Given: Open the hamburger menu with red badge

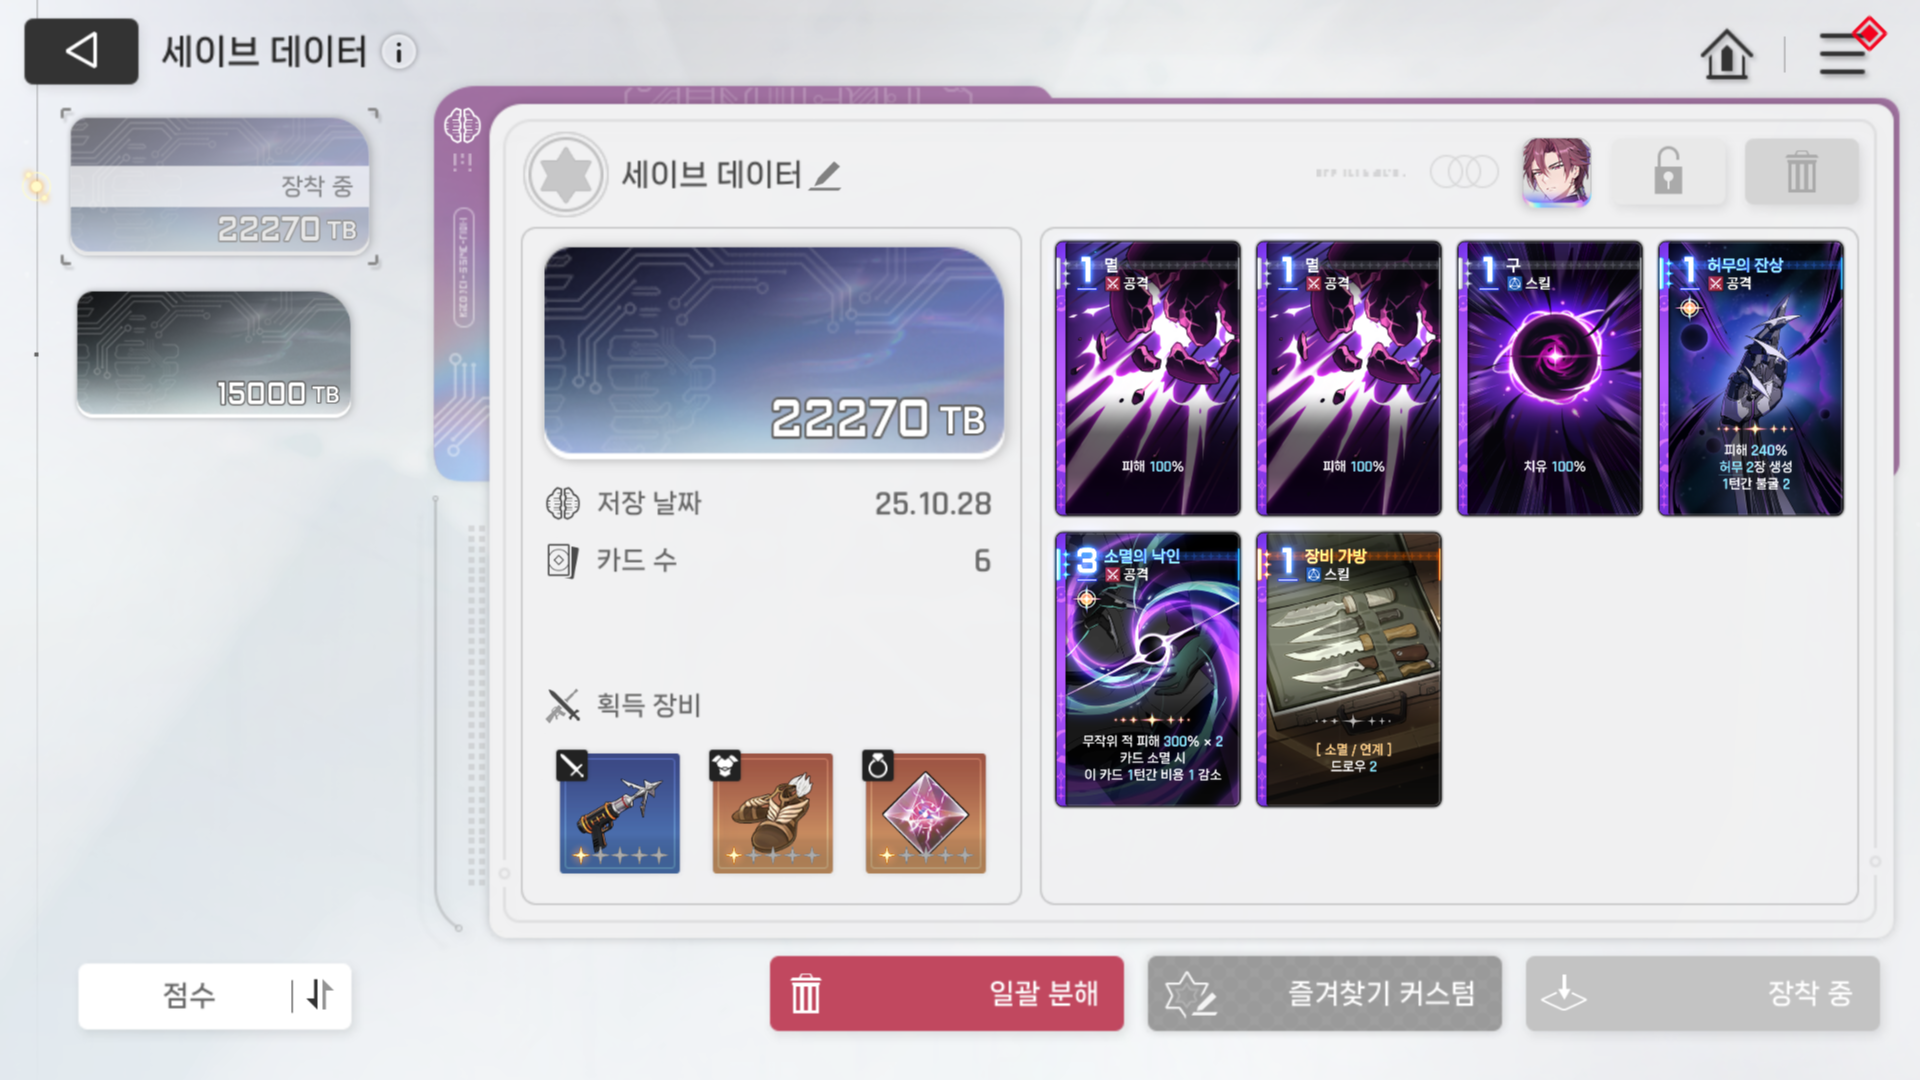Looking at the screenshot, I should [1843, 52].
